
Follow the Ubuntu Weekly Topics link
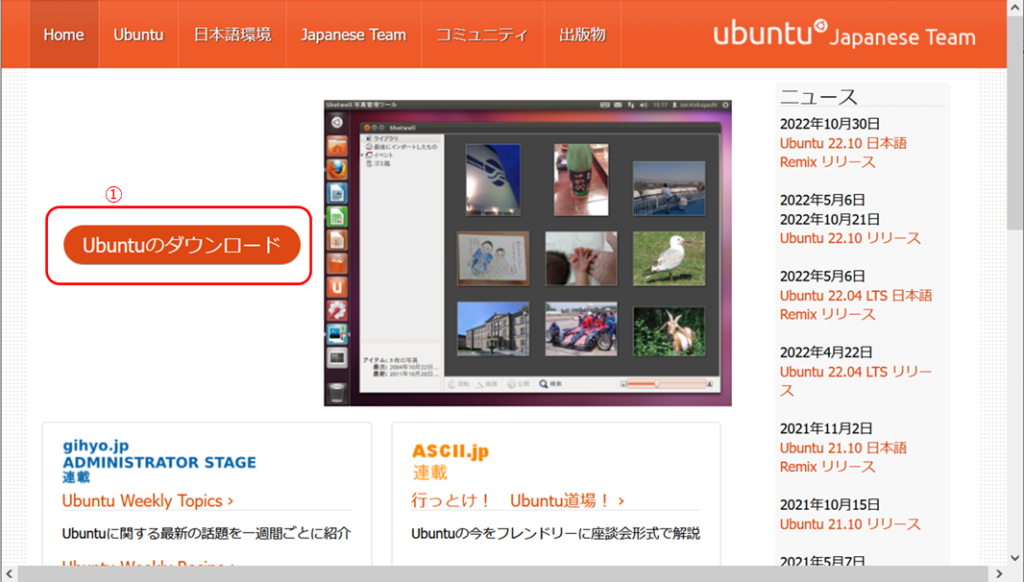[x=147, y=501]
